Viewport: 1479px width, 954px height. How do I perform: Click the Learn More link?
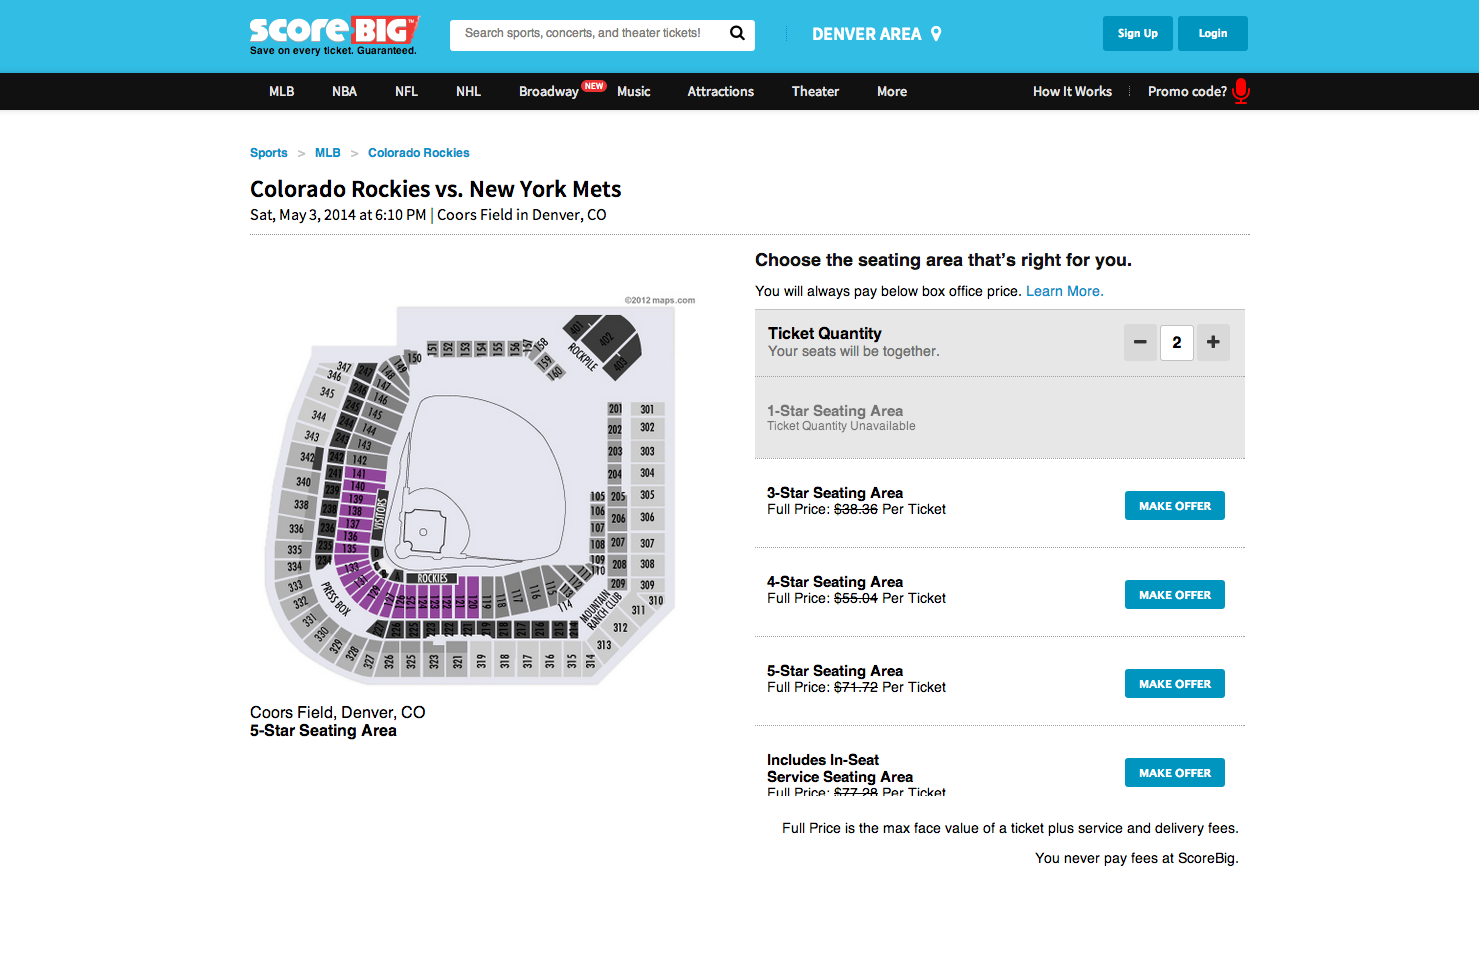1064,291
